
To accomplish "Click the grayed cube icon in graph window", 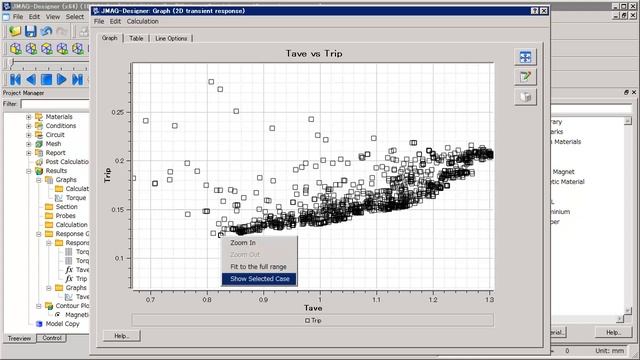I will point(525,97).
